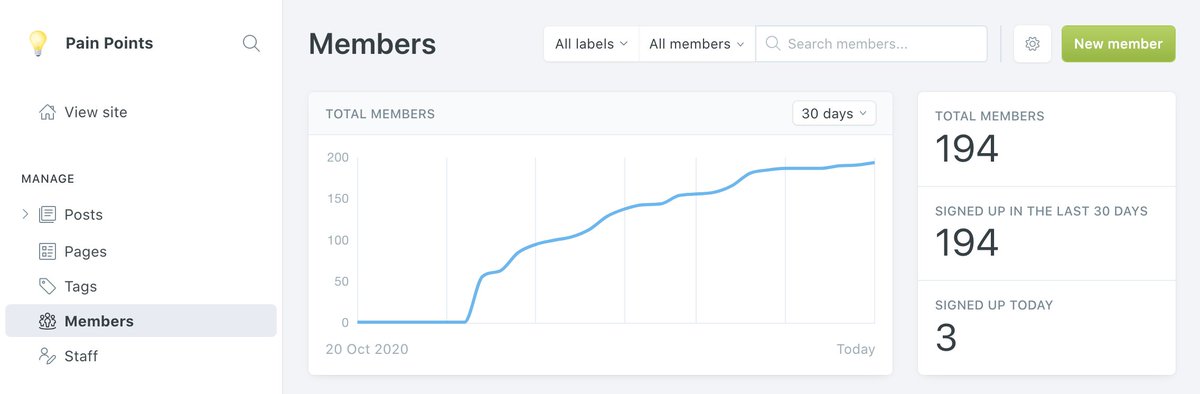Image resolution: width=1200 pixels, height=394 pixels.
Task: Click the Staff person-pen icon
Action: point(47,356)
